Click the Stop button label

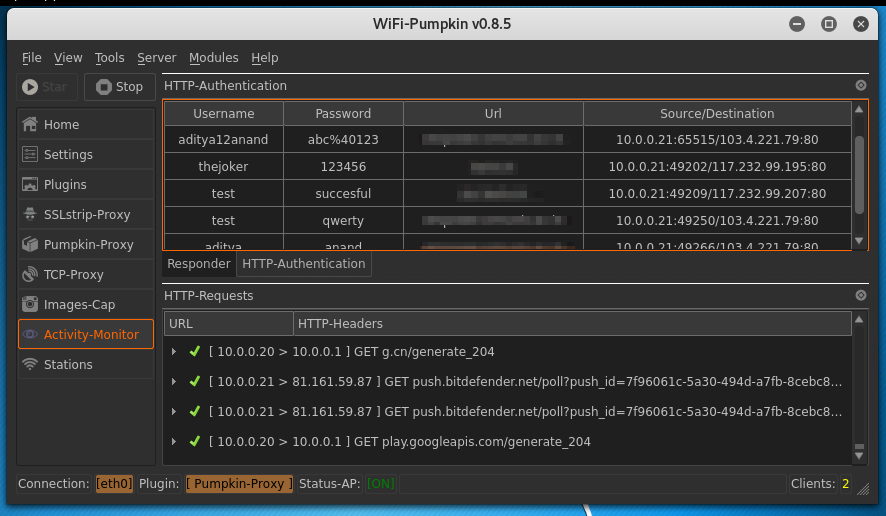[x=129, y=86]
